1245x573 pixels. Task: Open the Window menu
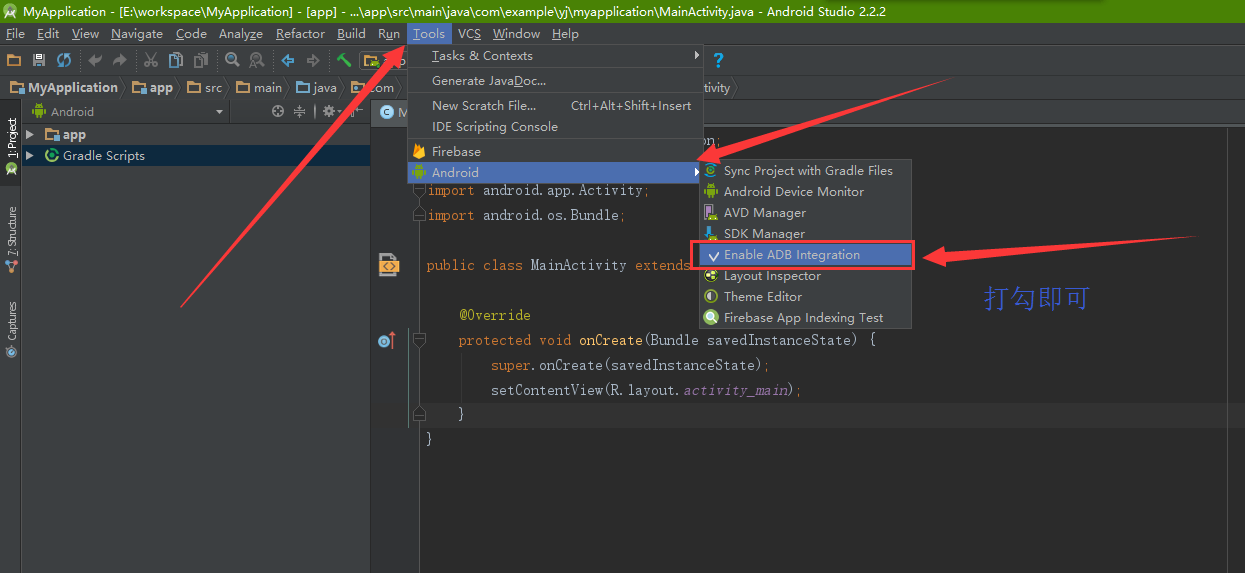pos(516,33)
